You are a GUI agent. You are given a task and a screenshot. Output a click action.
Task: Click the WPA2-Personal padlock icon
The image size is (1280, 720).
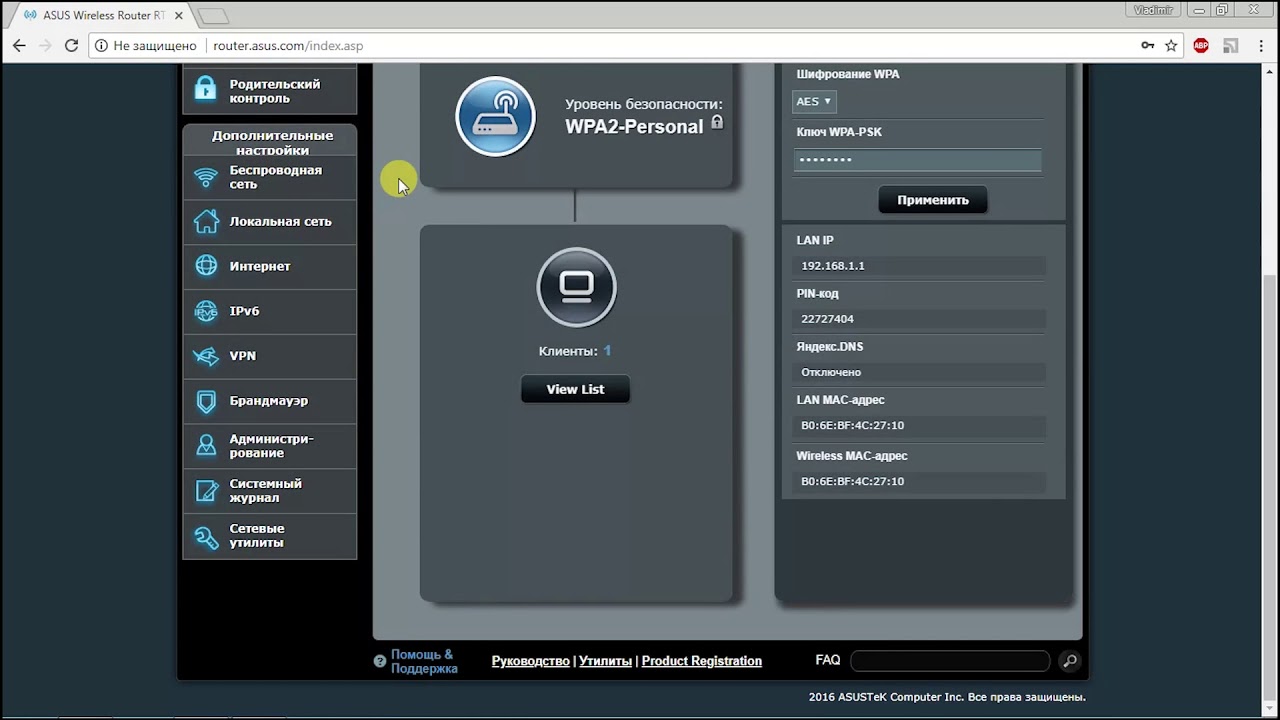pyautogui.click(x=716, y=123)
